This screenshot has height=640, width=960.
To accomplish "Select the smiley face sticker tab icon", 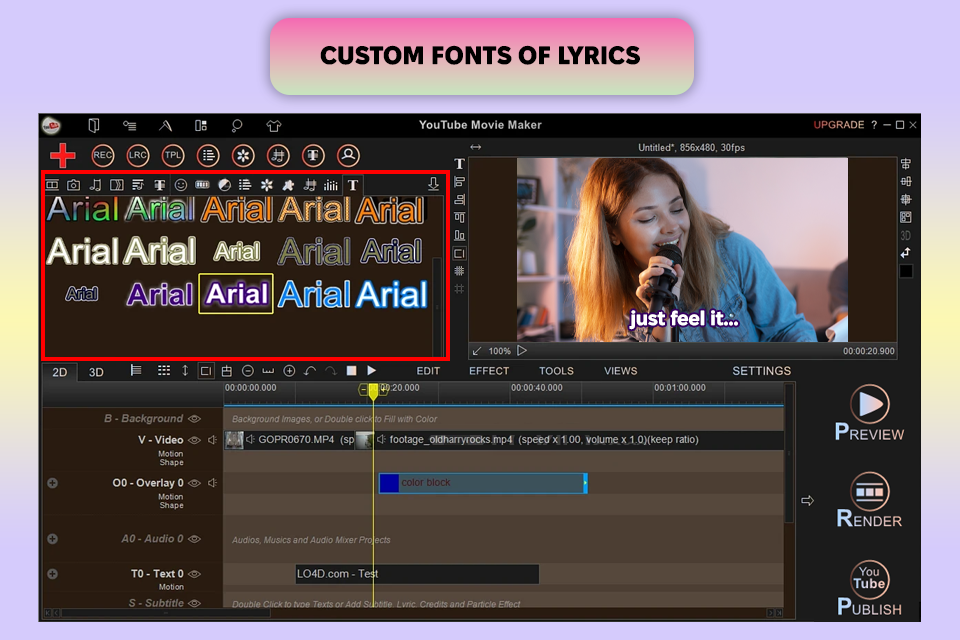I will click(x=181, y=184).
